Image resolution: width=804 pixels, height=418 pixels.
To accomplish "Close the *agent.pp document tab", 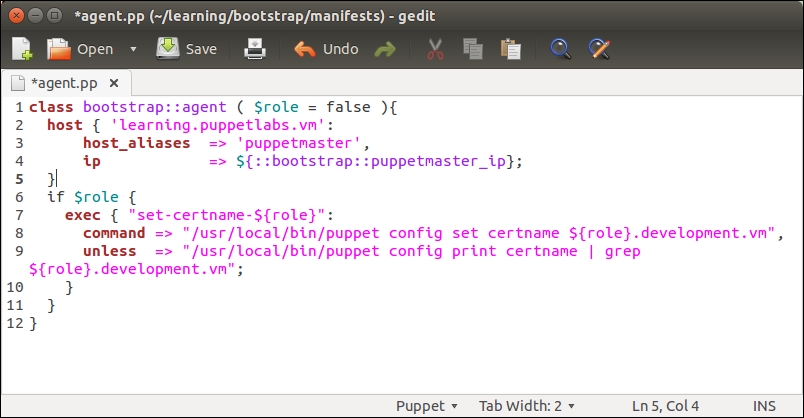I will click(x=114, y=83).
